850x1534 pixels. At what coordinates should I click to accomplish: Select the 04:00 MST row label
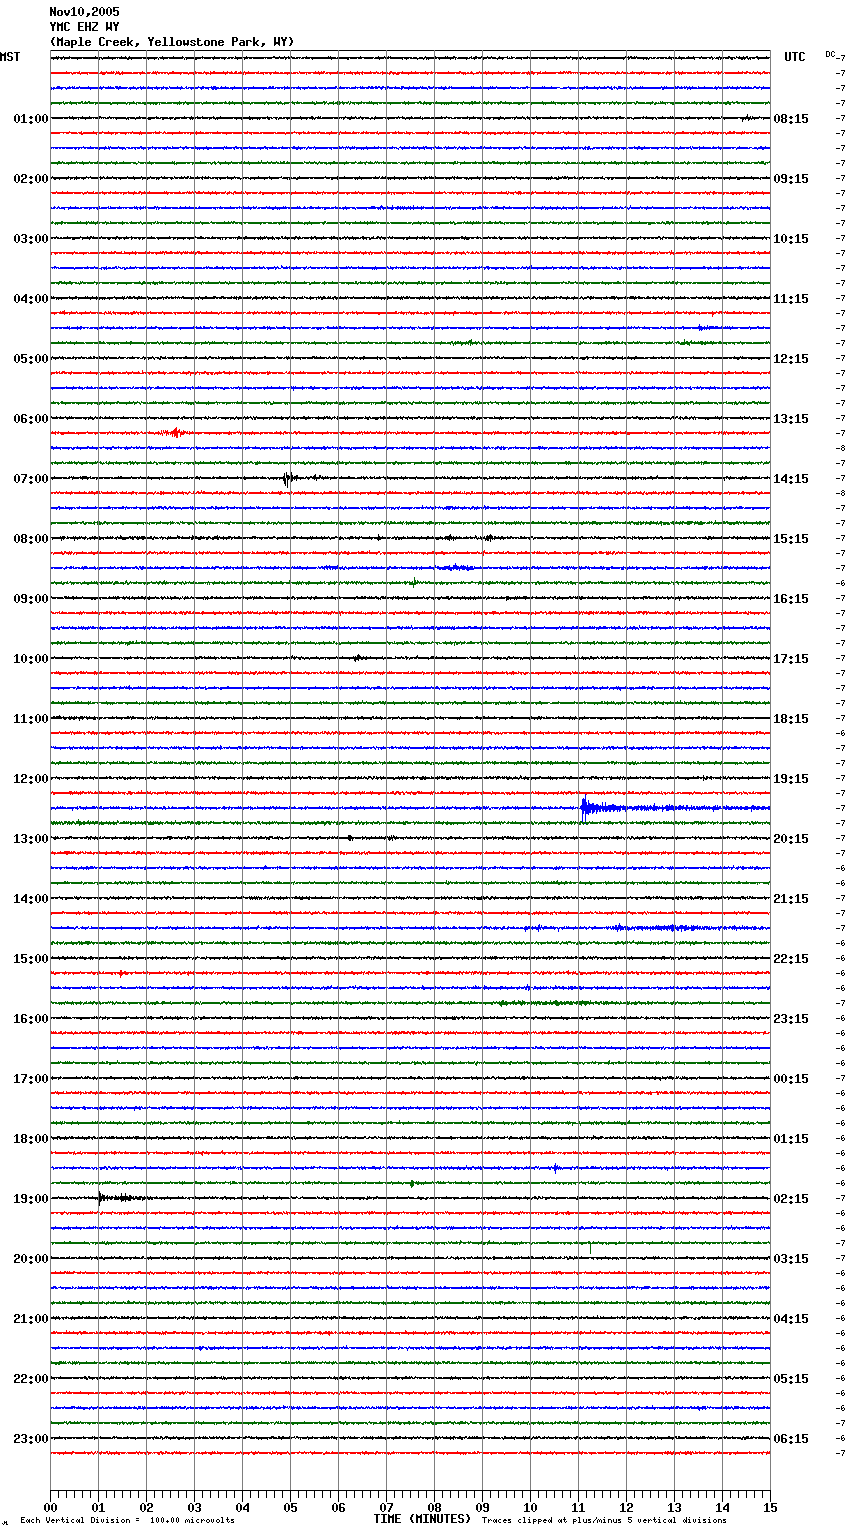click(x=31, y=299)
